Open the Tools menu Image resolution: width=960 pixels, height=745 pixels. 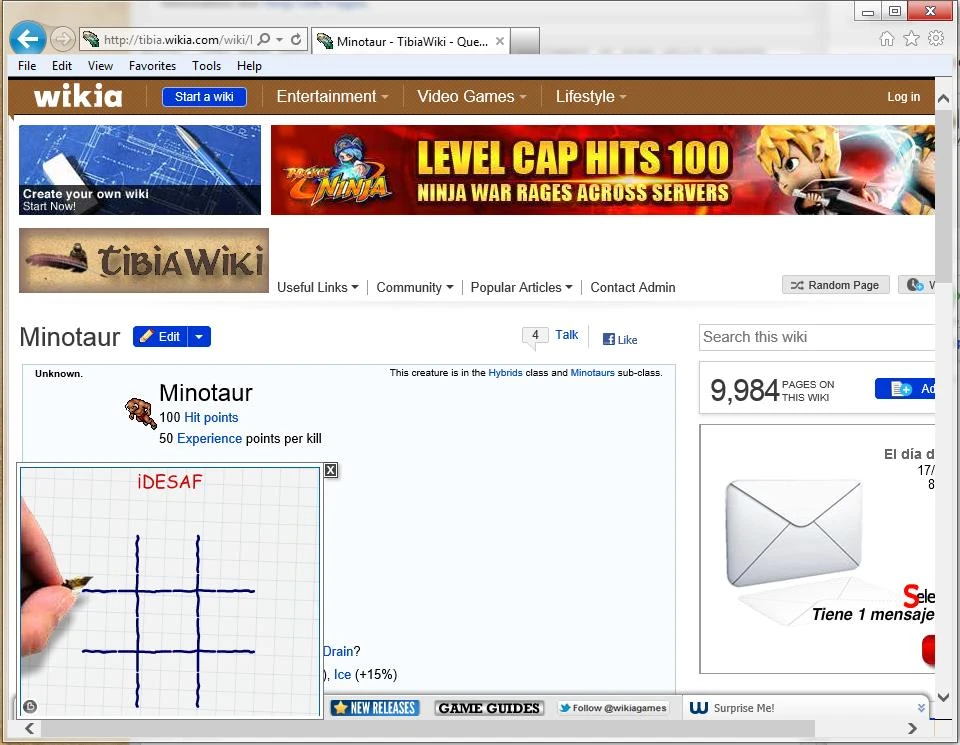click(206, 66)
